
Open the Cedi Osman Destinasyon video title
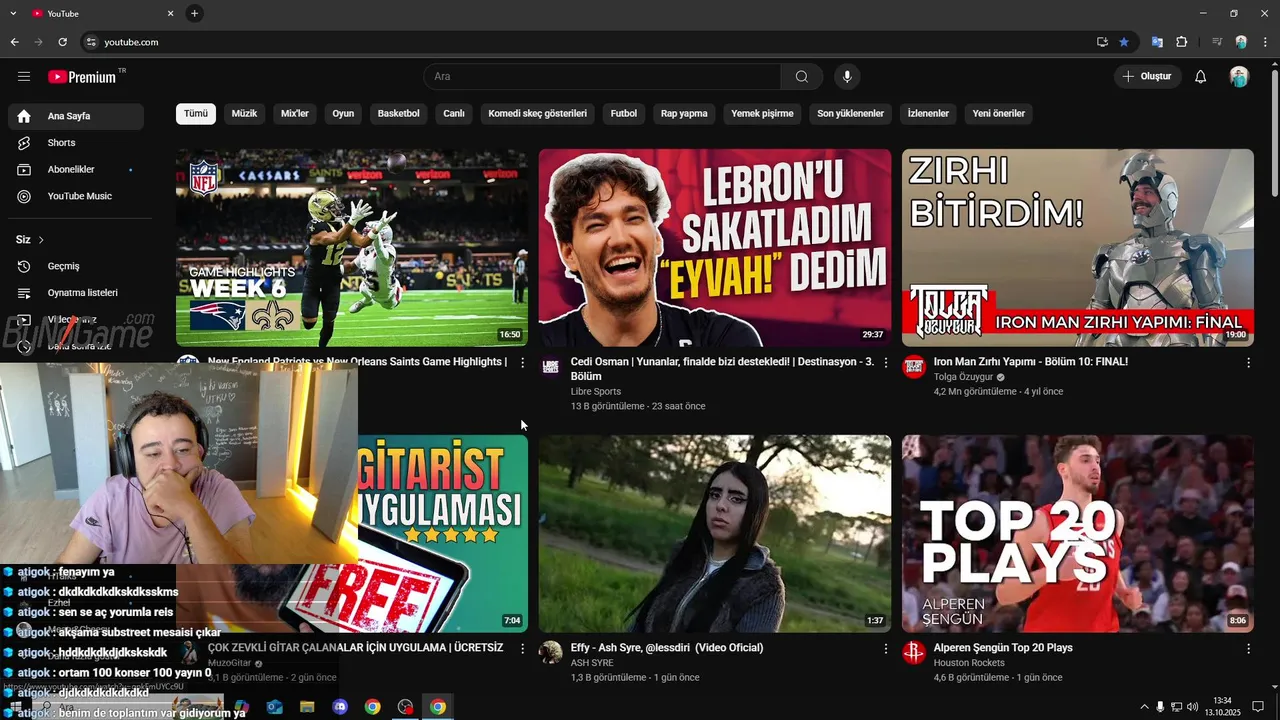(x=722, y=369)
